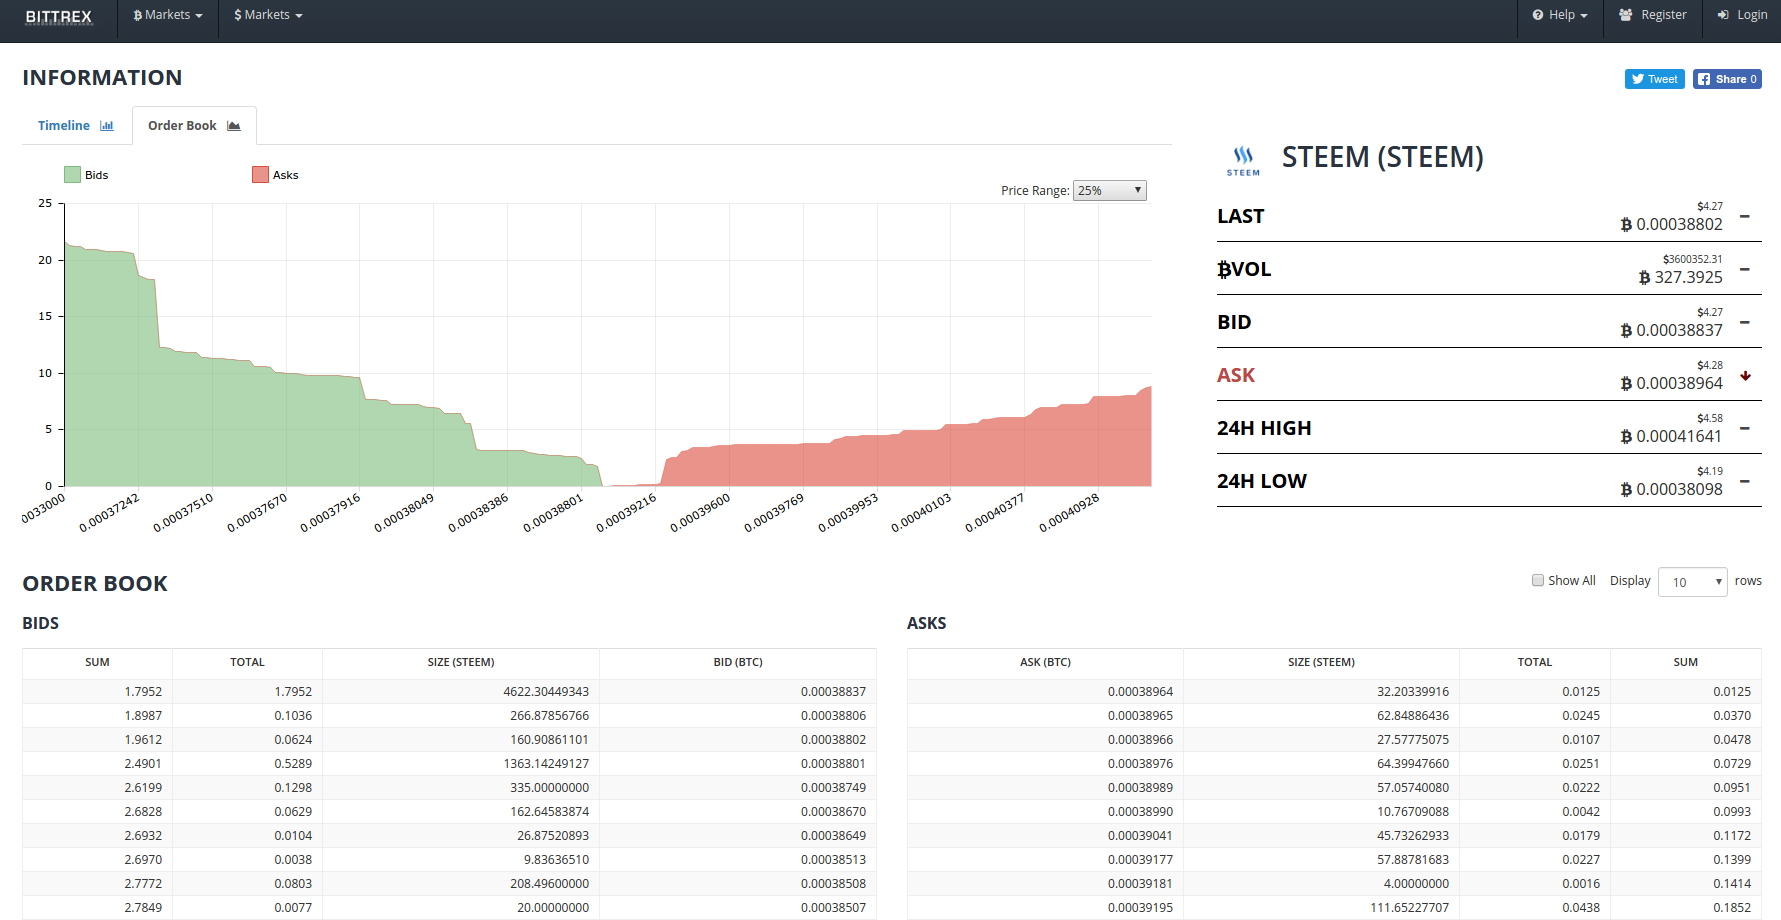Click the dash indicator beside 24H LOW

coord(1745,481)
